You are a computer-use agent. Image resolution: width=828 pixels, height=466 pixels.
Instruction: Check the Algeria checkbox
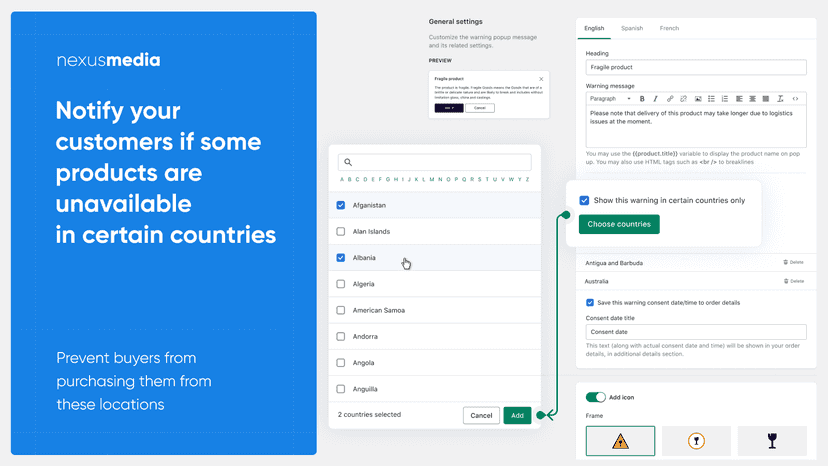tap(341, 284)
